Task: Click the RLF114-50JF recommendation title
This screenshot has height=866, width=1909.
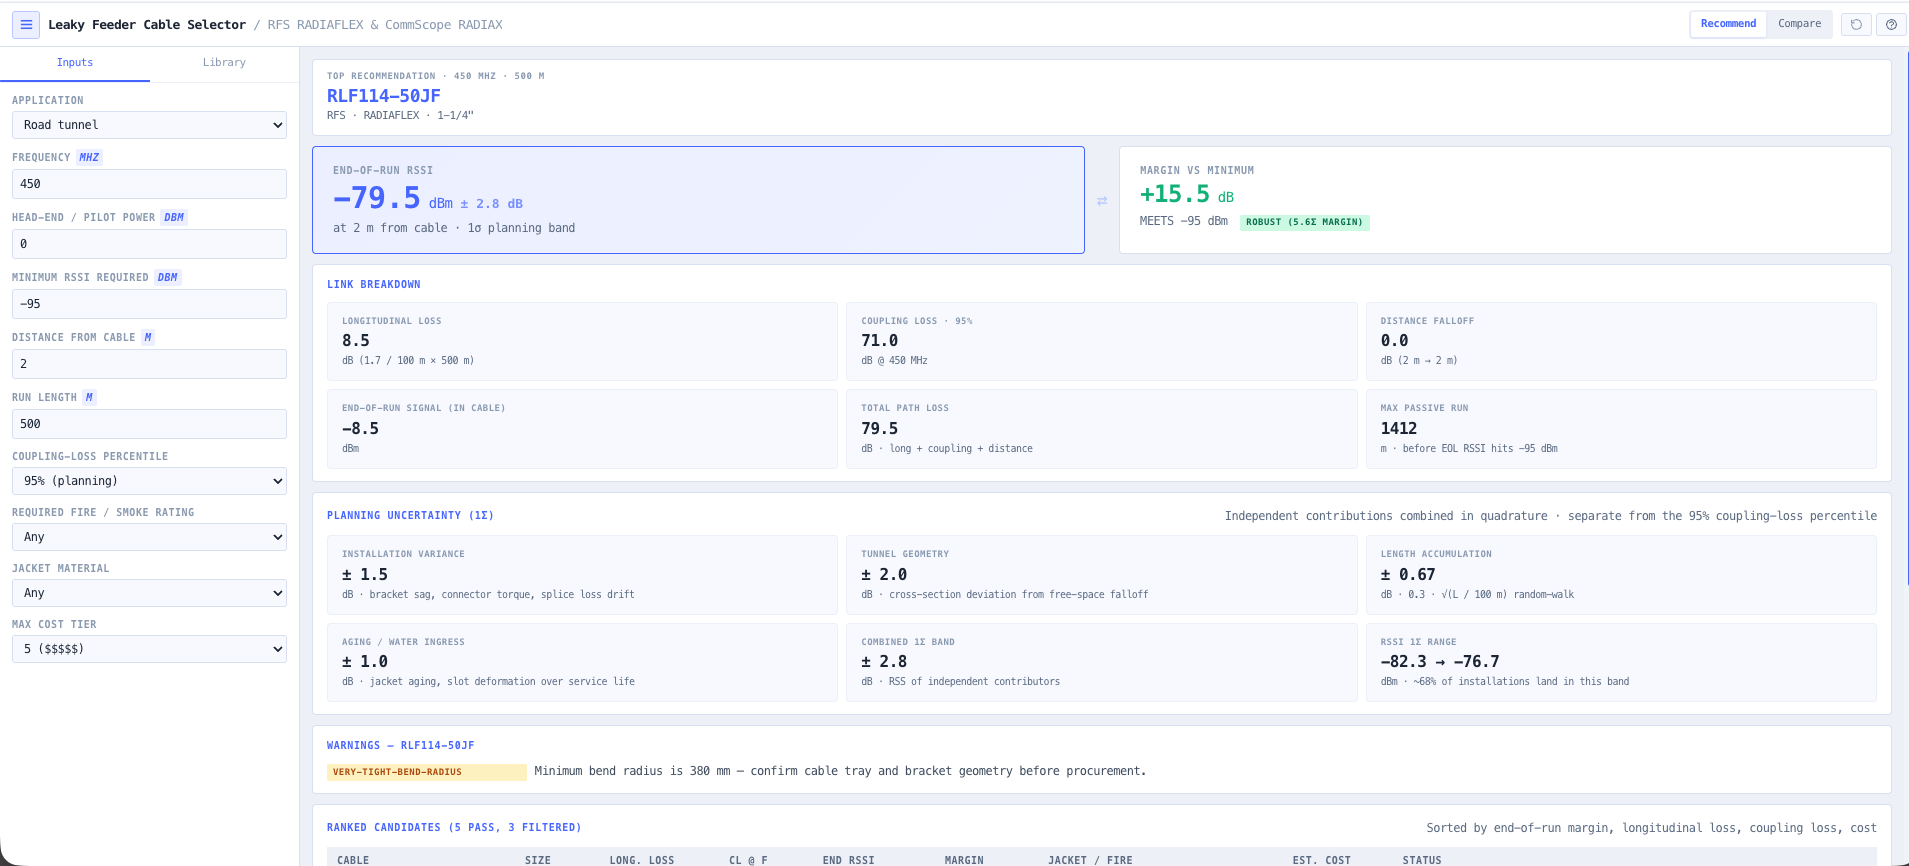Action: (x=384, y=96)
